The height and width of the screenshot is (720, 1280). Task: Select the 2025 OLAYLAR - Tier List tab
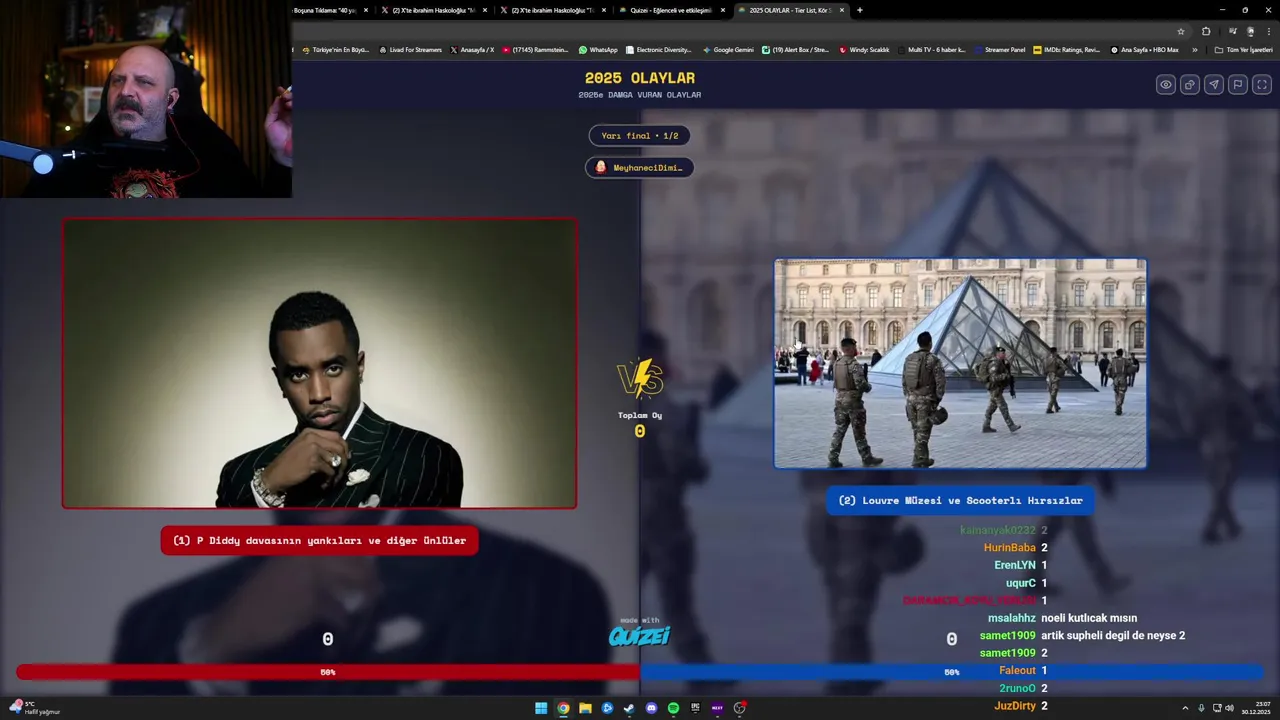(x=790, y=10)
